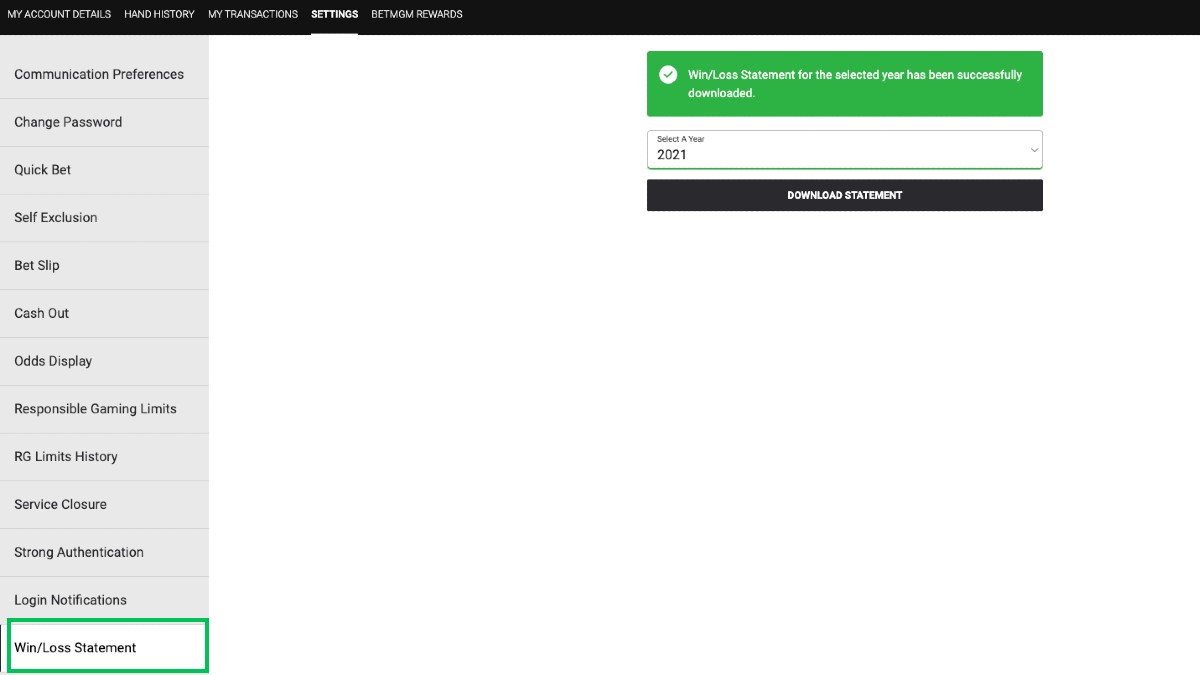Select Service Closure option

(104, 505)
